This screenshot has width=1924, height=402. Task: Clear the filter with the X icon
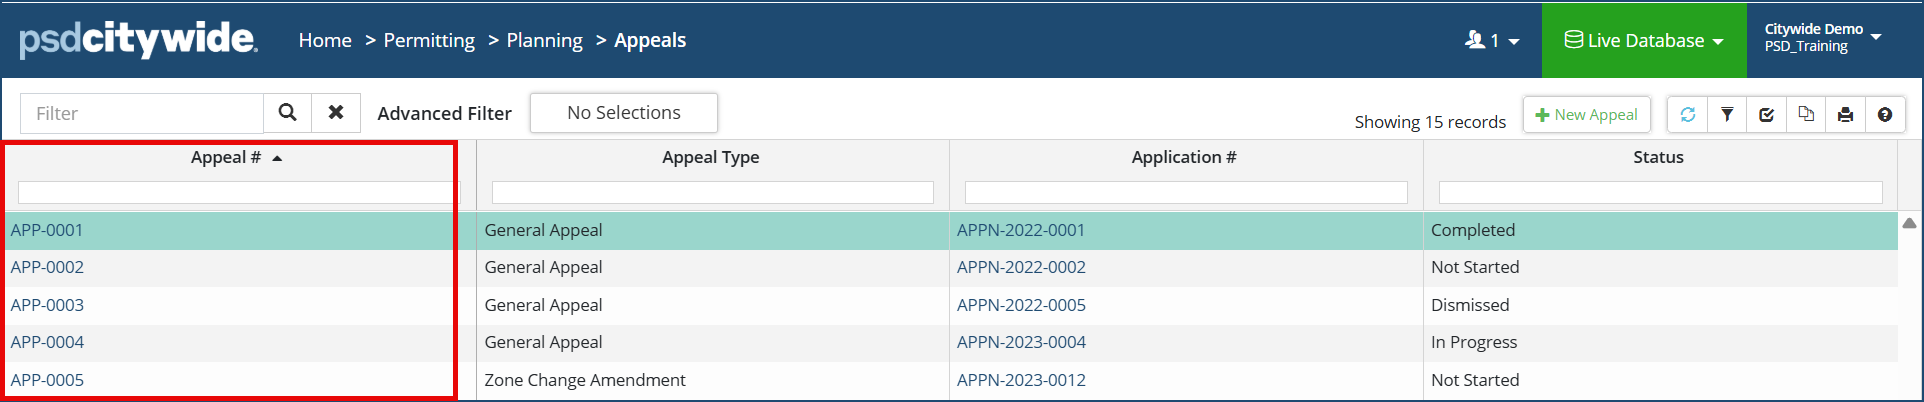[x=336, y=113]
